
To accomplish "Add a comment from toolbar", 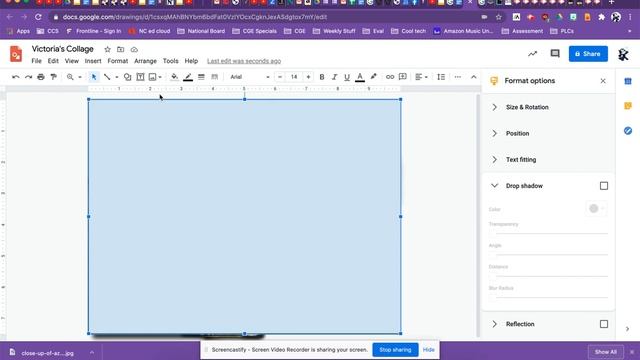I will point(402,77).
